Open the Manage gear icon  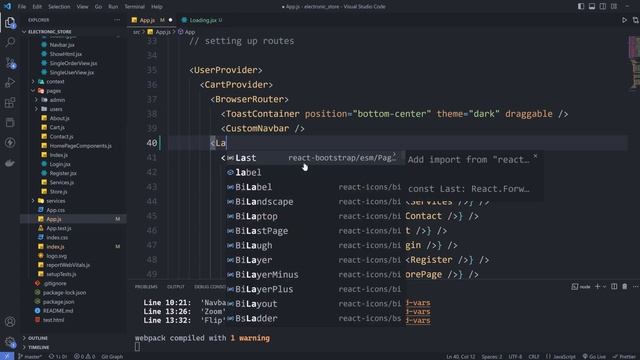[10, 342]
